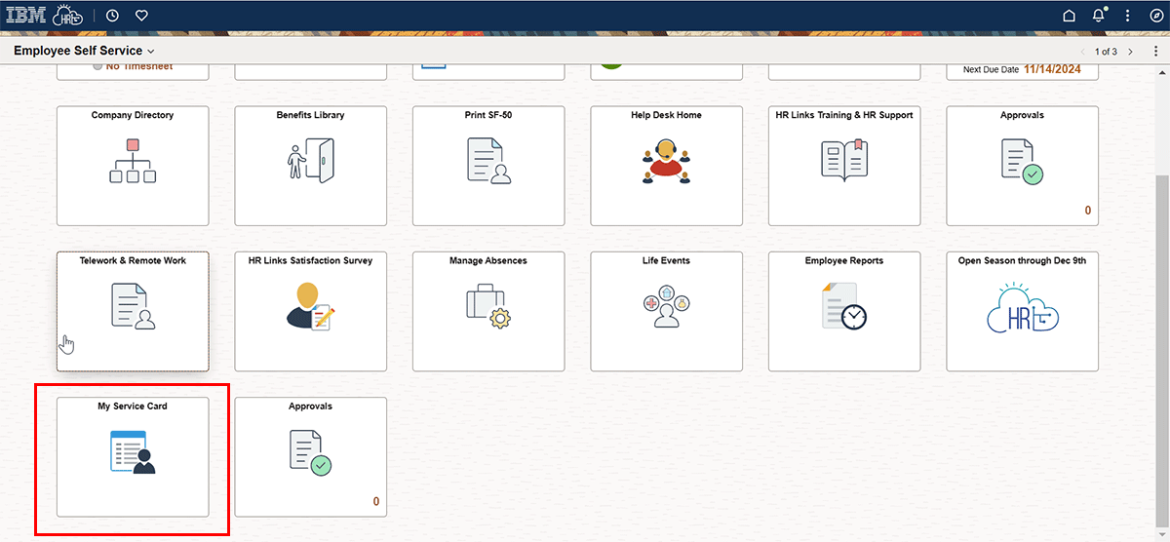
Task: Open HR Links Training & HR Support
Action: (x=844, y=165)
